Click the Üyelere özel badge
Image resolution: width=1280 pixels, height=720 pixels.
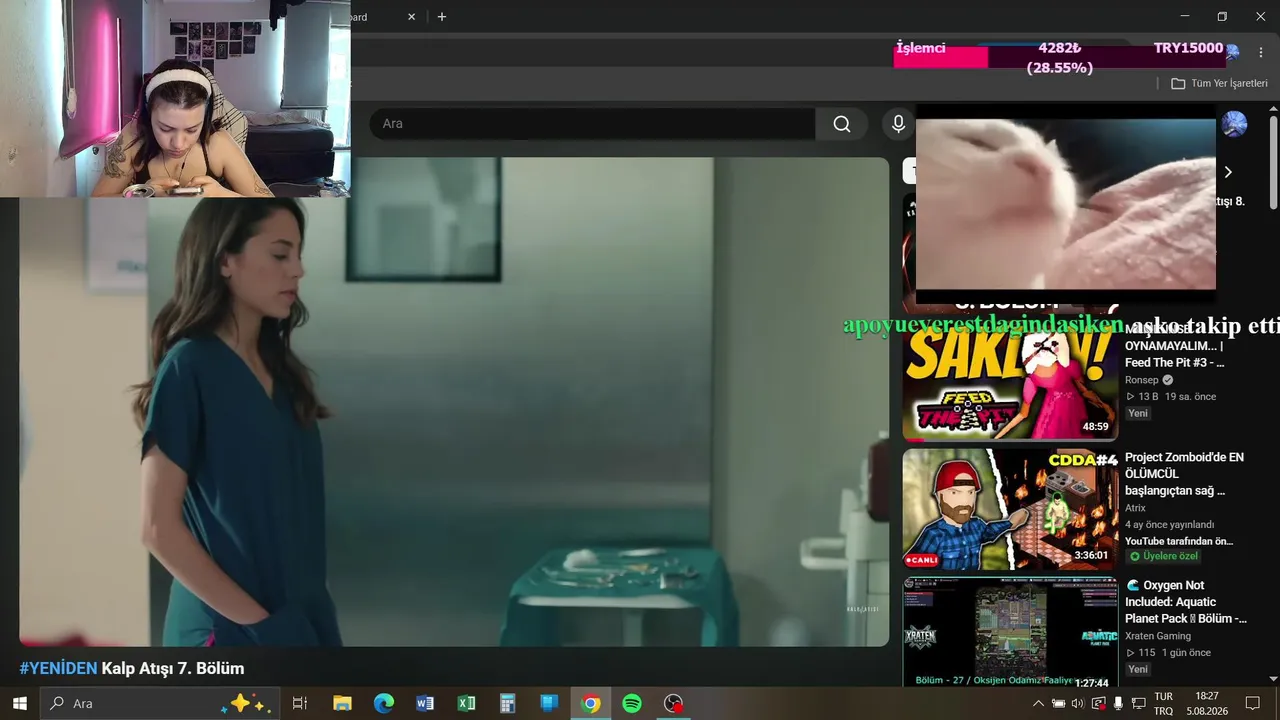coord(1163,556)
